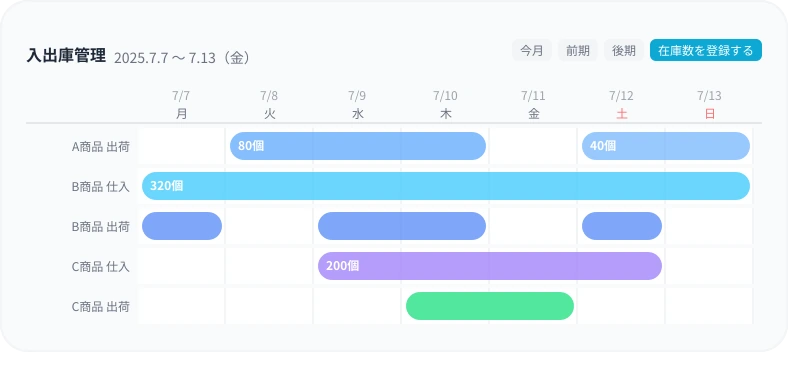Click the 7/12 土 column header
This screenshot has width=788, height=368.
(x=622, y=105)
